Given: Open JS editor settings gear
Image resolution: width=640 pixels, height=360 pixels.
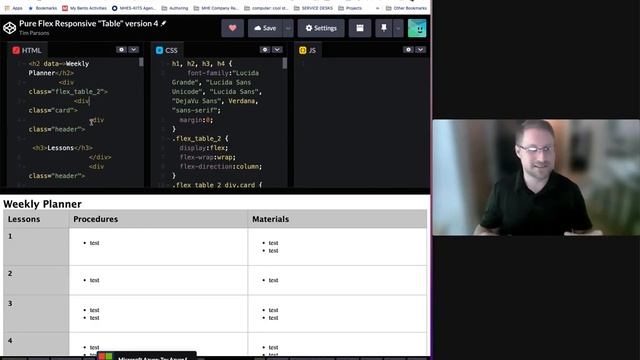Looking at the screenshot, I should coord(408,50).
